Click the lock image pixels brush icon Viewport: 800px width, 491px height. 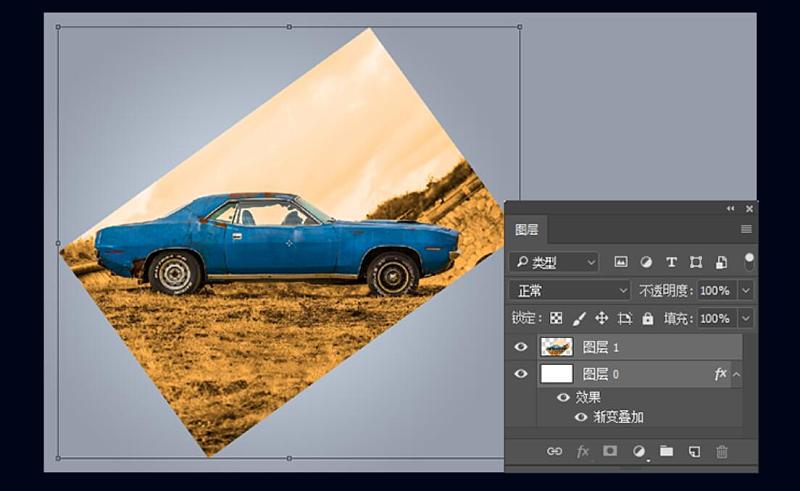[x=579, y=318]
